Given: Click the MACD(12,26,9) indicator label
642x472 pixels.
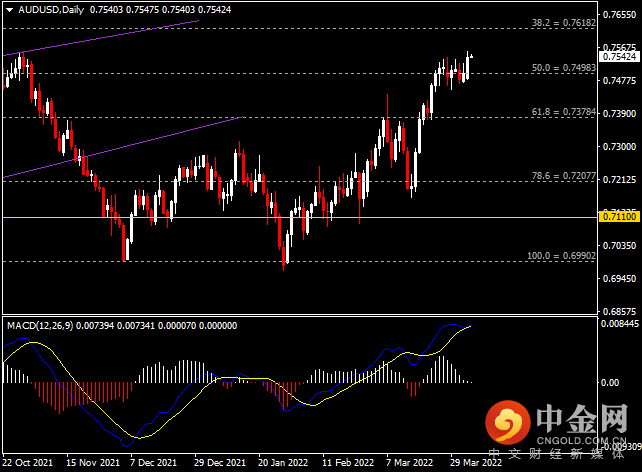Looking at the screenshot, I should point(40,326).
